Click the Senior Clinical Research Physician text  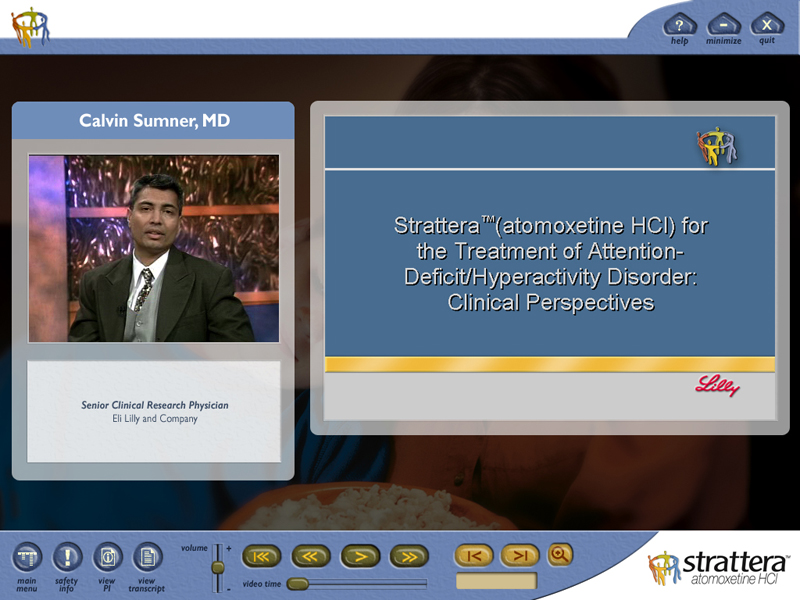click(x=155, y=405)
